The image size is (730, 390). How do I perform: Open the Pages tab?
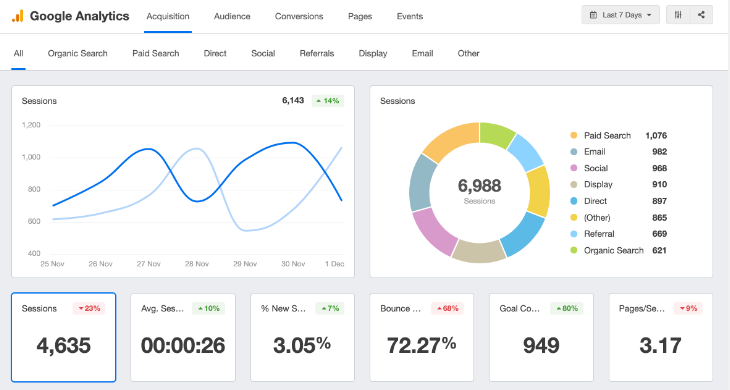(360, 16)
